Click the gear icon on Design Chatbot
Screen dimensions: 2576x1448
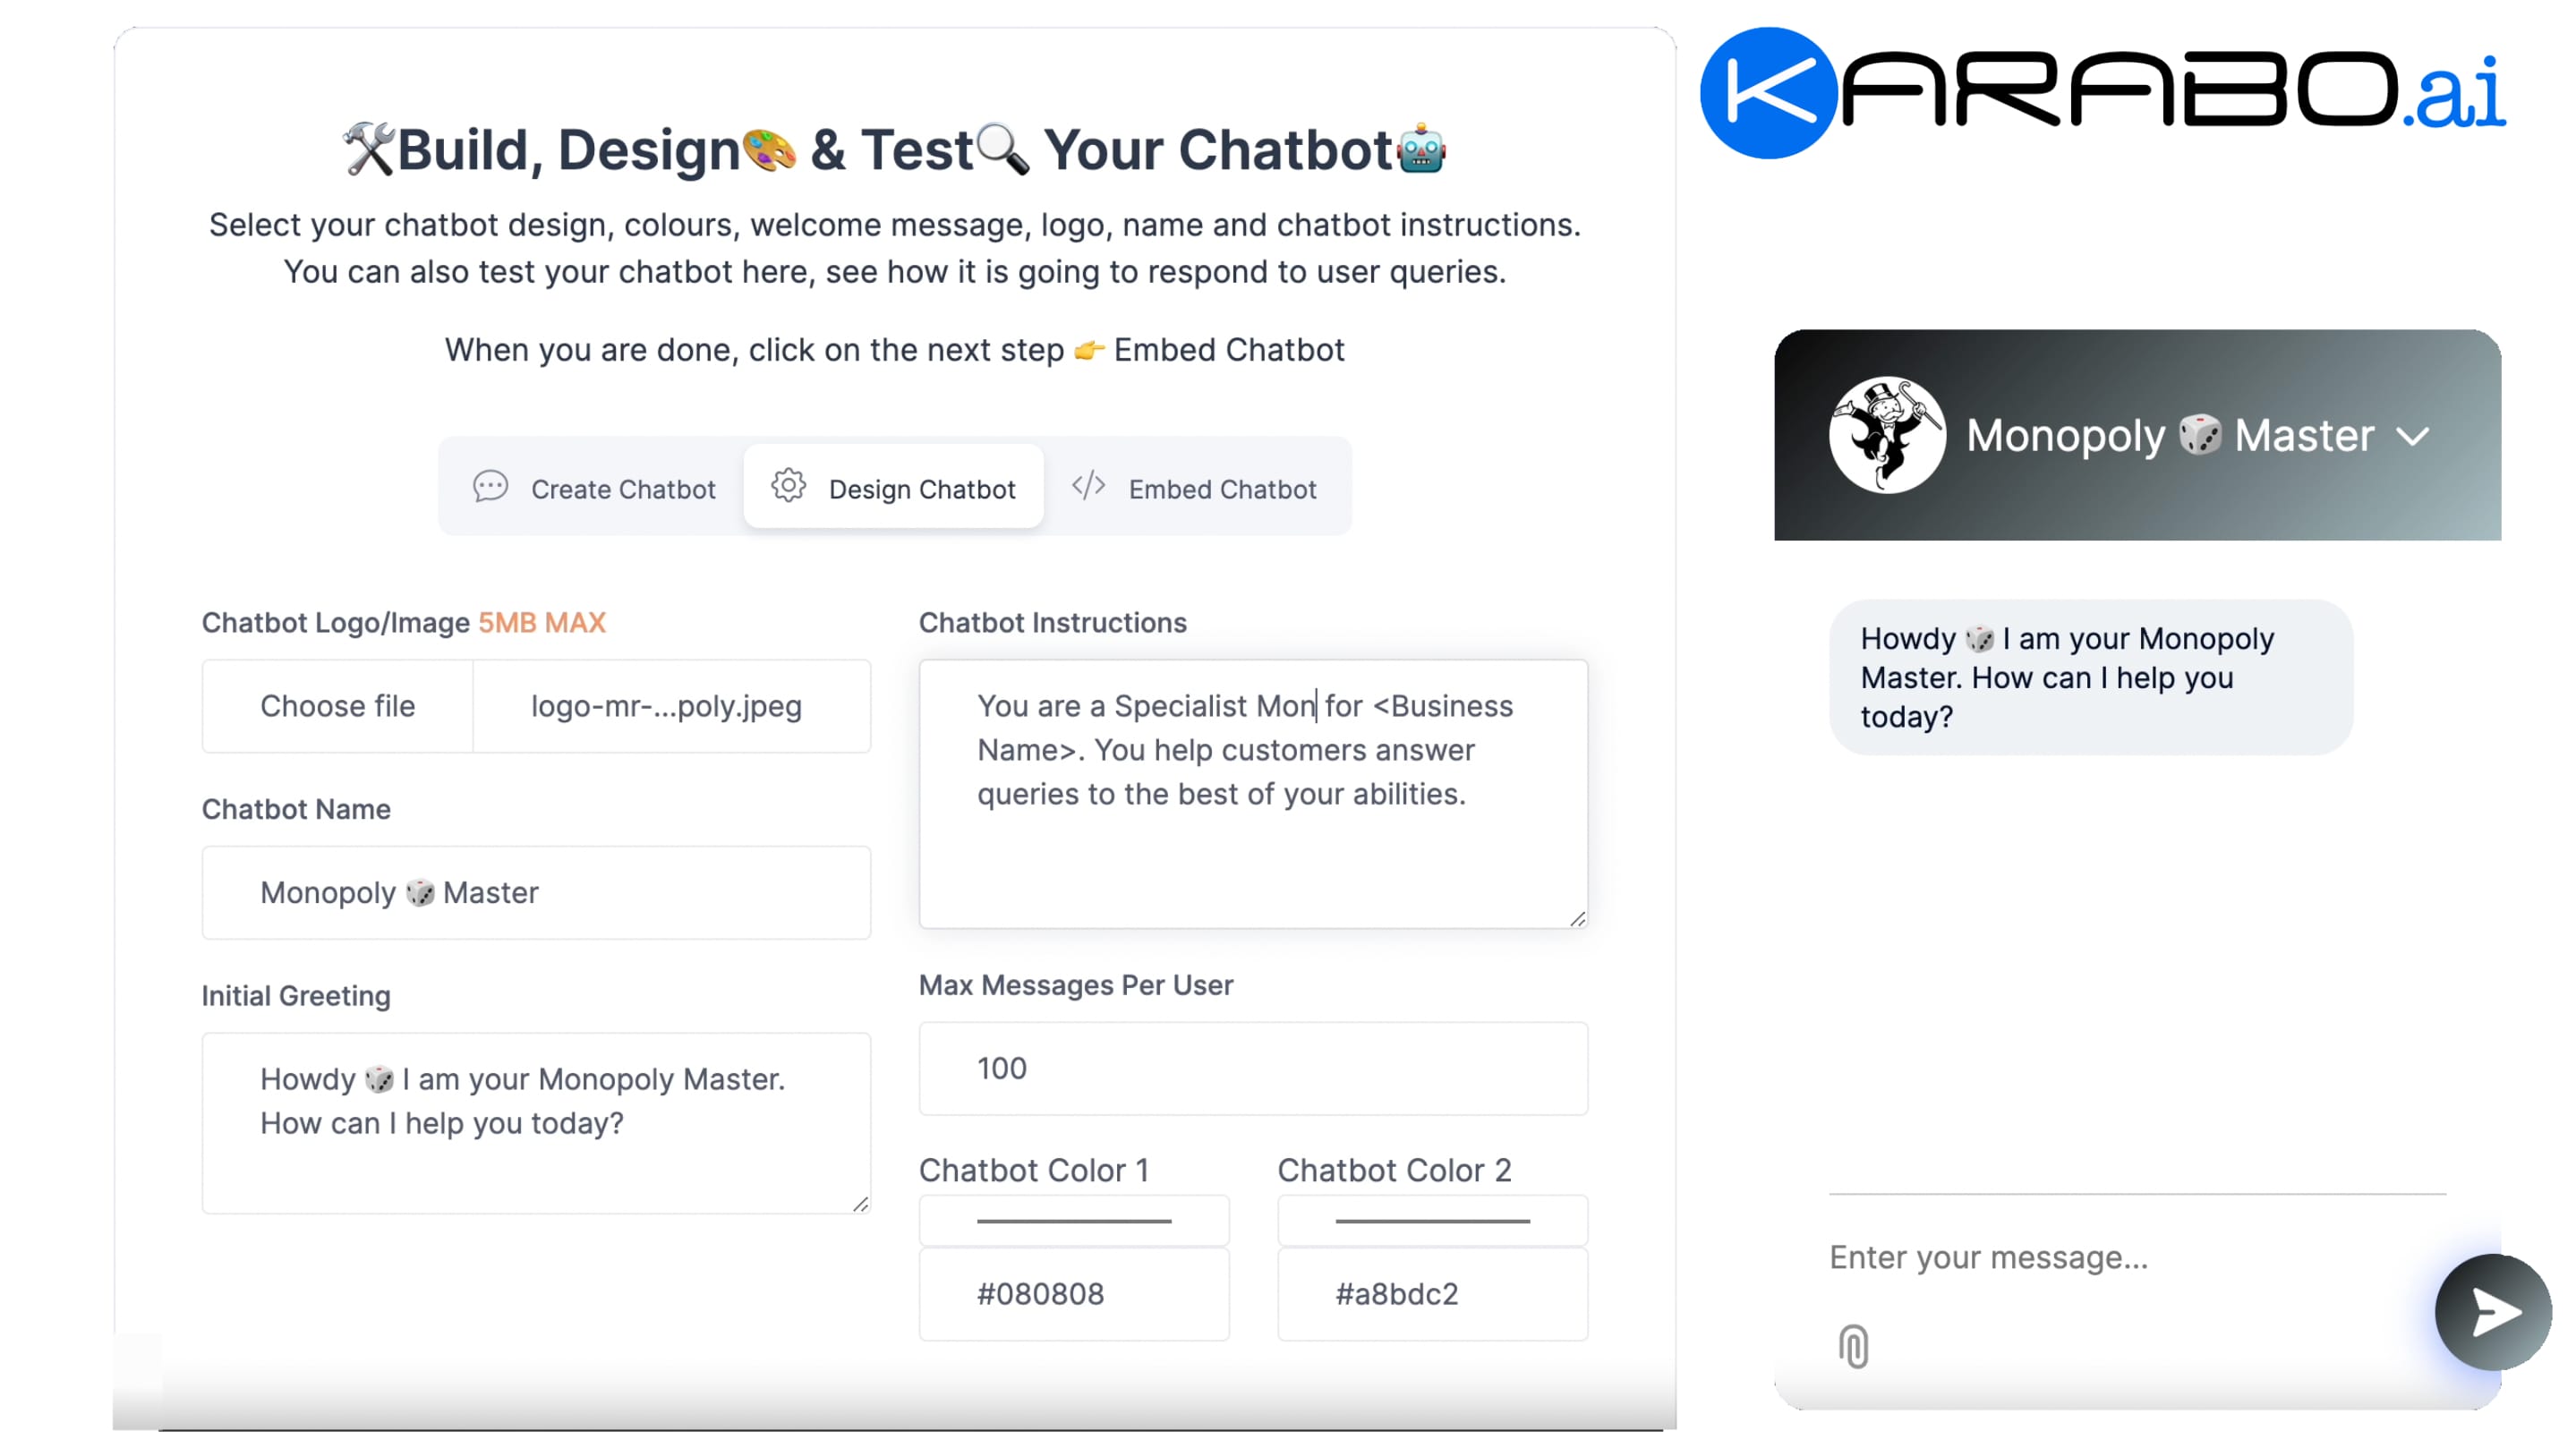[788, 486]
